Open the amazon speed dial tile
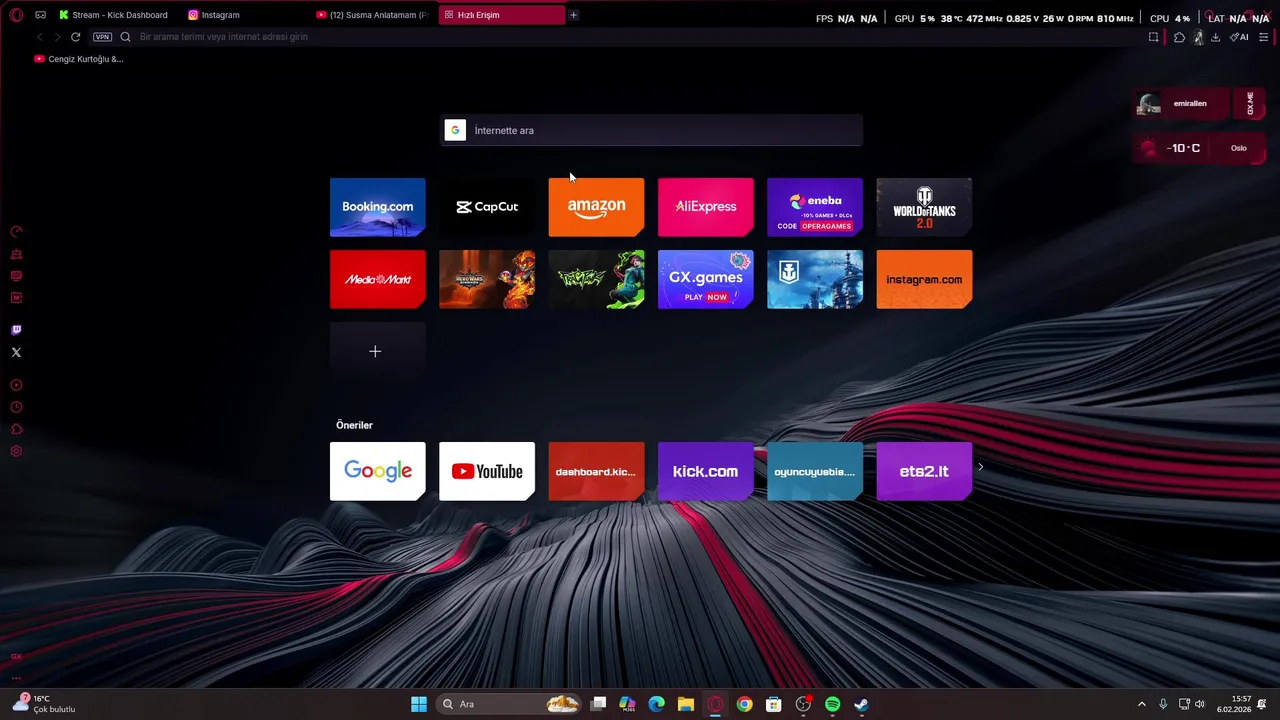 (596, 207)
